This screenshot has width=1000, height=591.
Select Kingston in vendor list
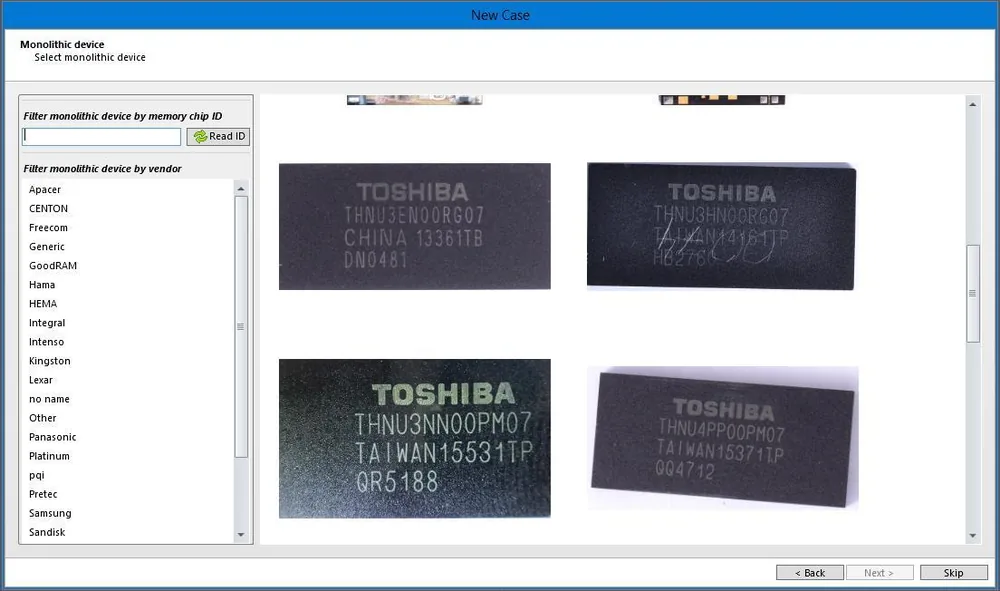(x=50, y=361)
